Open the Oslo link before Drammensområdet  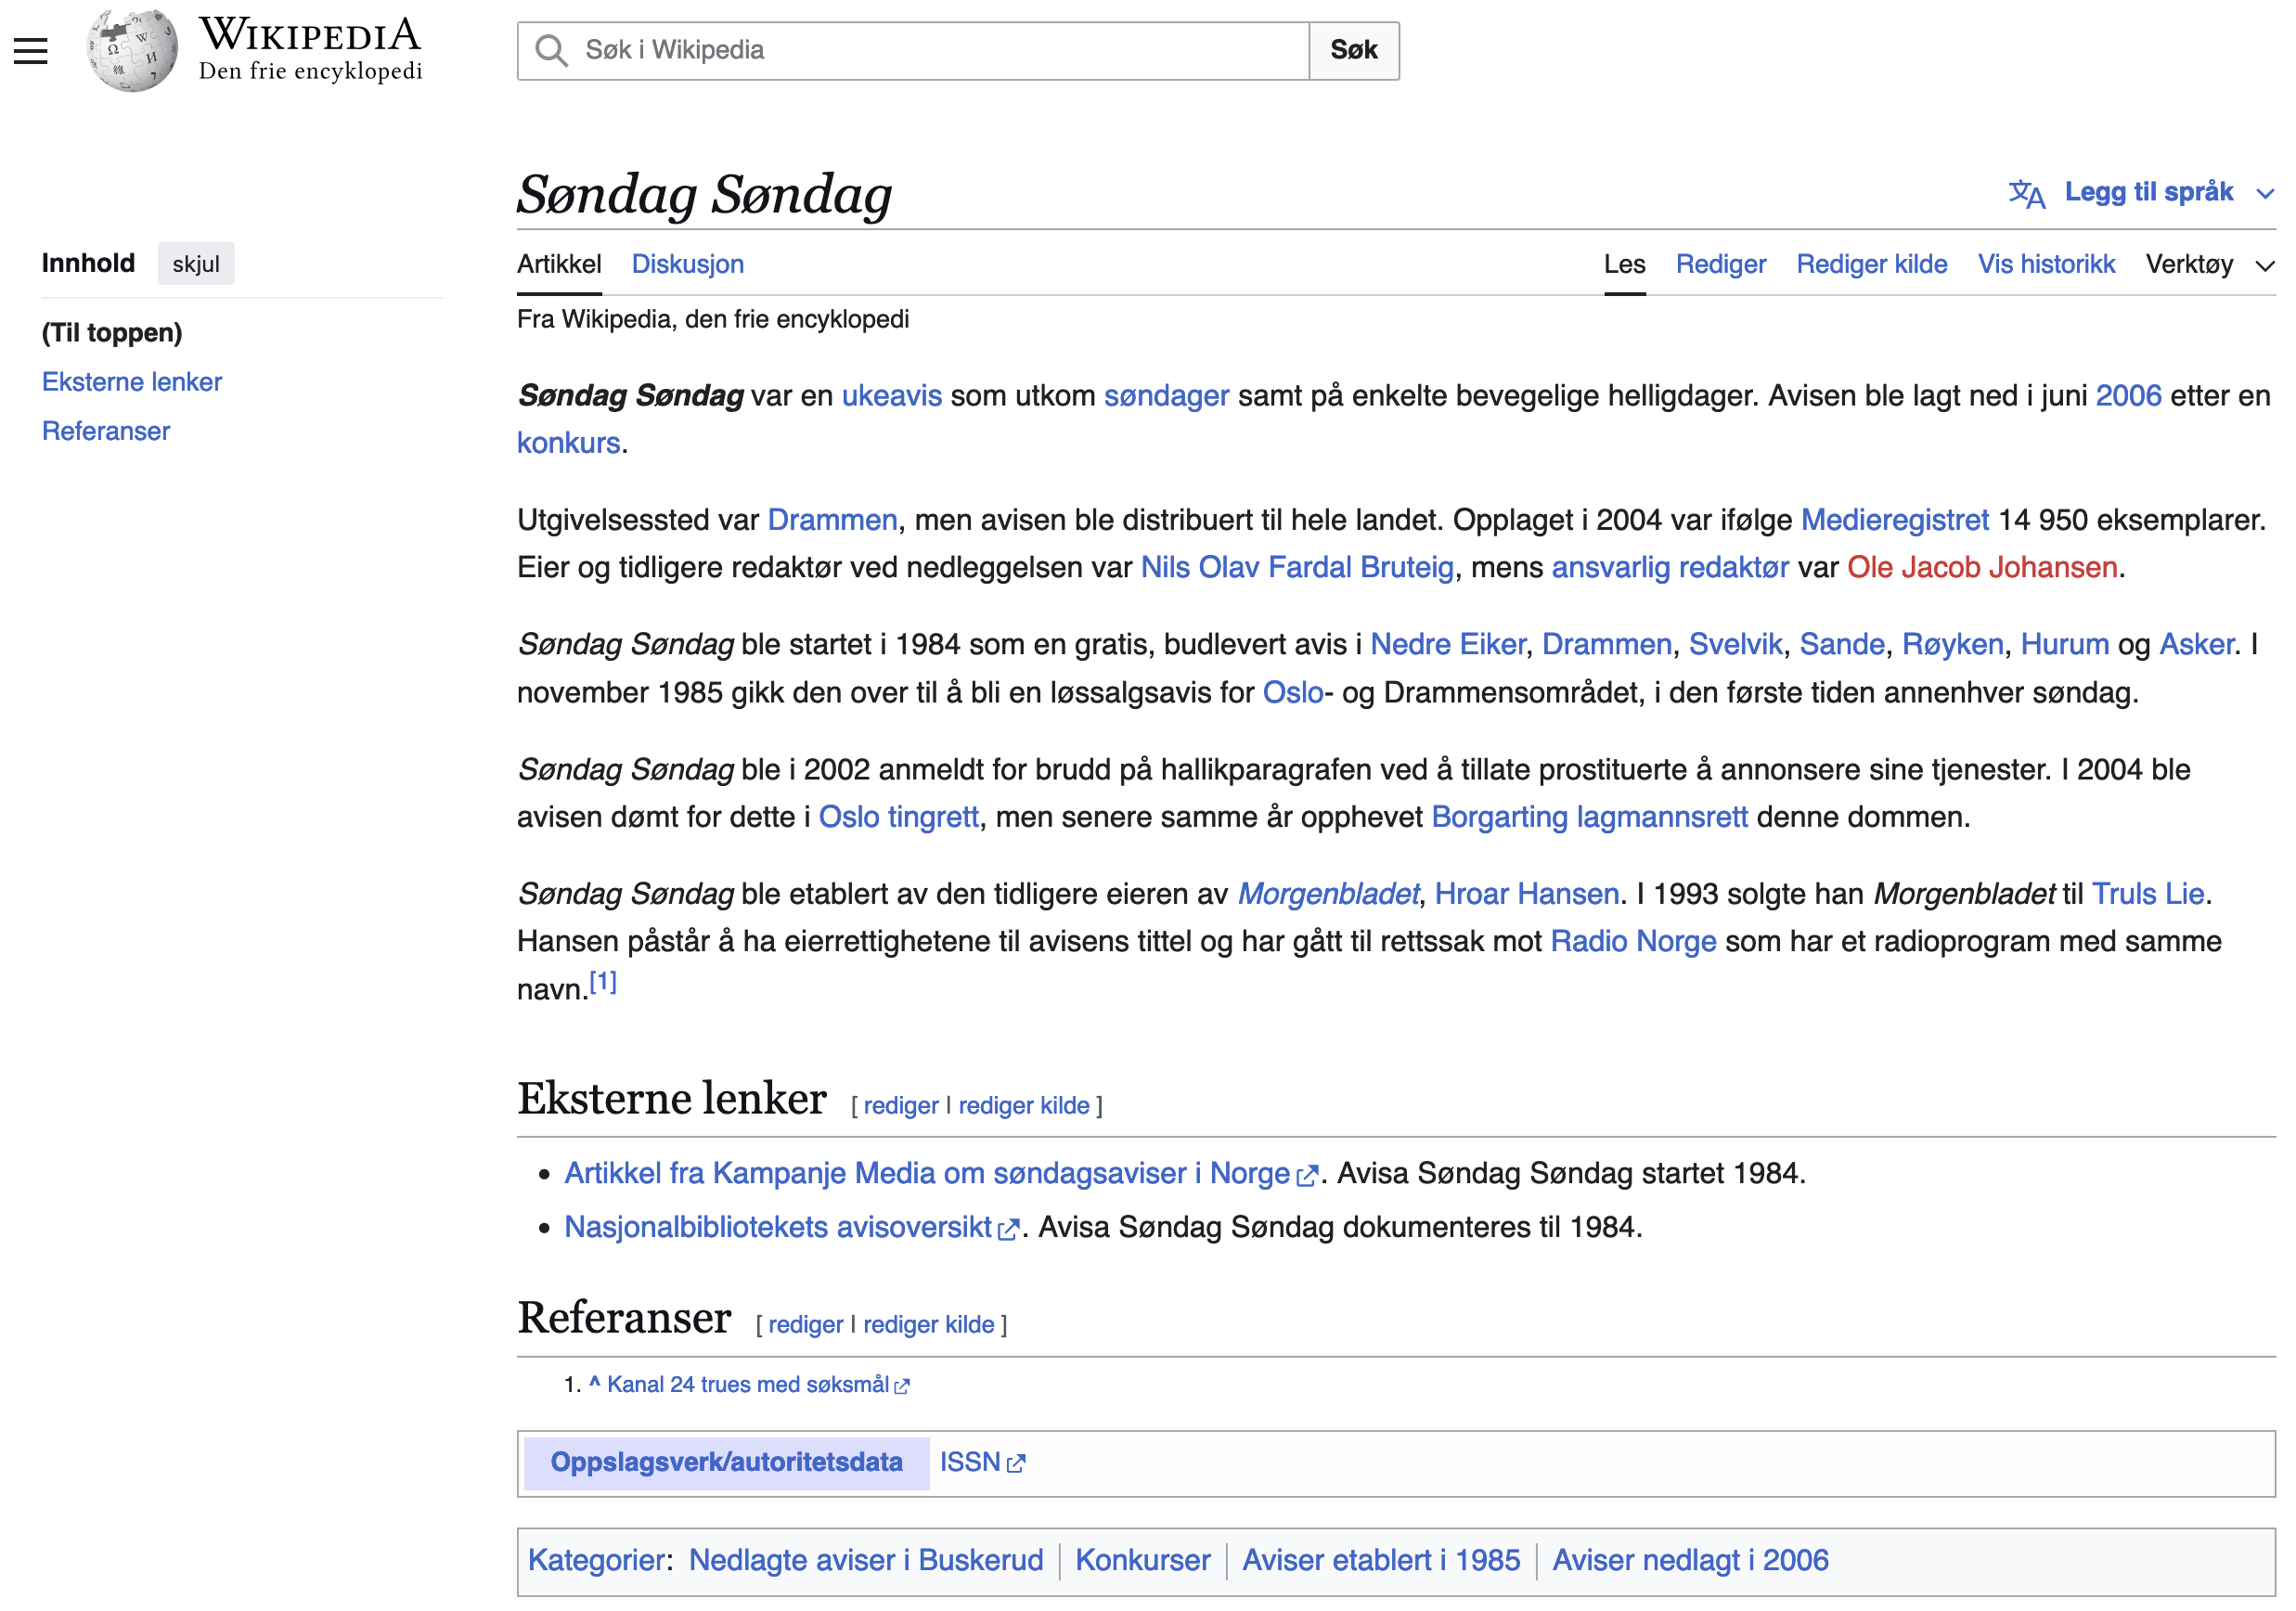click(1293, 693)
